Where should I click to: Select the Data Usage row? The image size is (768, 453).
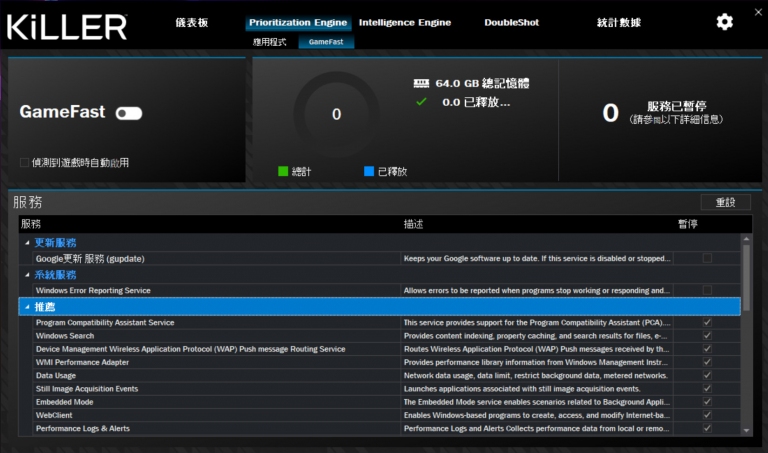click(x=387, y=375)
